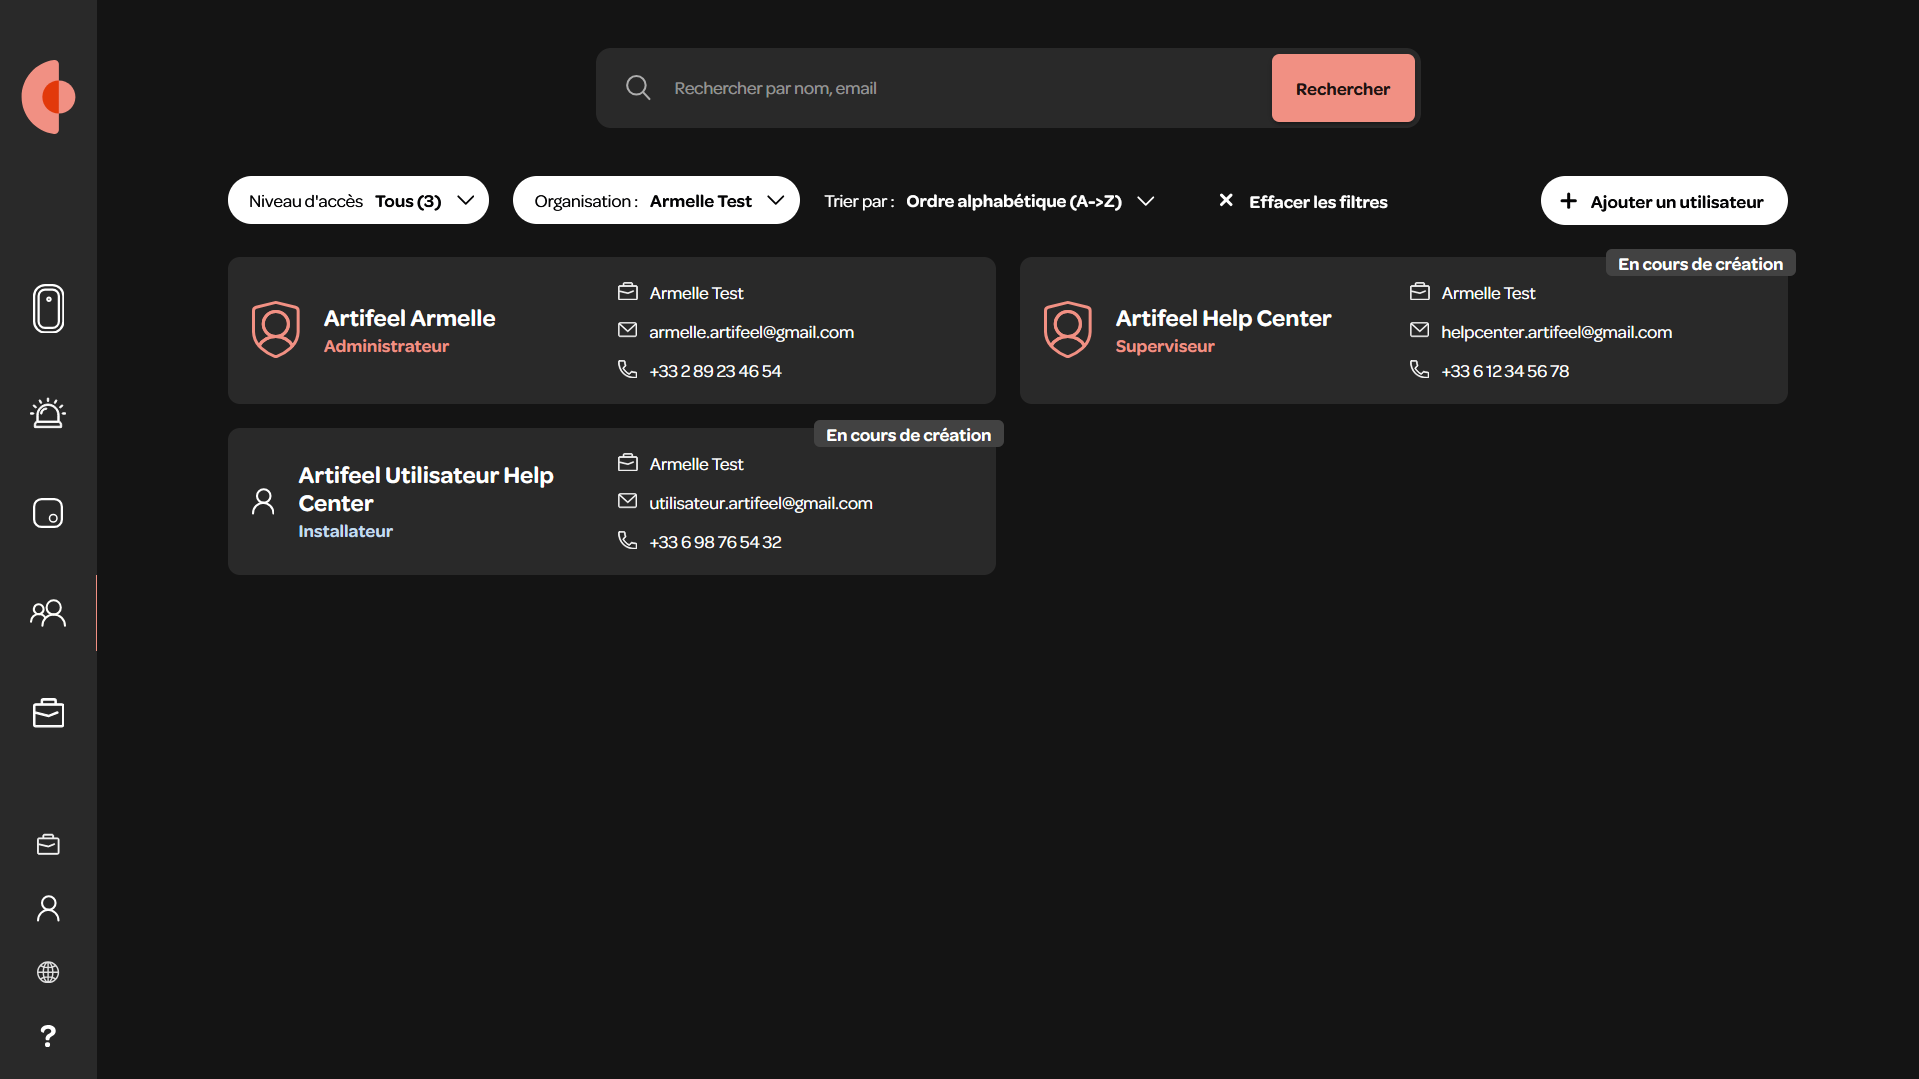The image size is (1919, 1079).
Task: Open the globe language icon
Action: tap(48, 972)
